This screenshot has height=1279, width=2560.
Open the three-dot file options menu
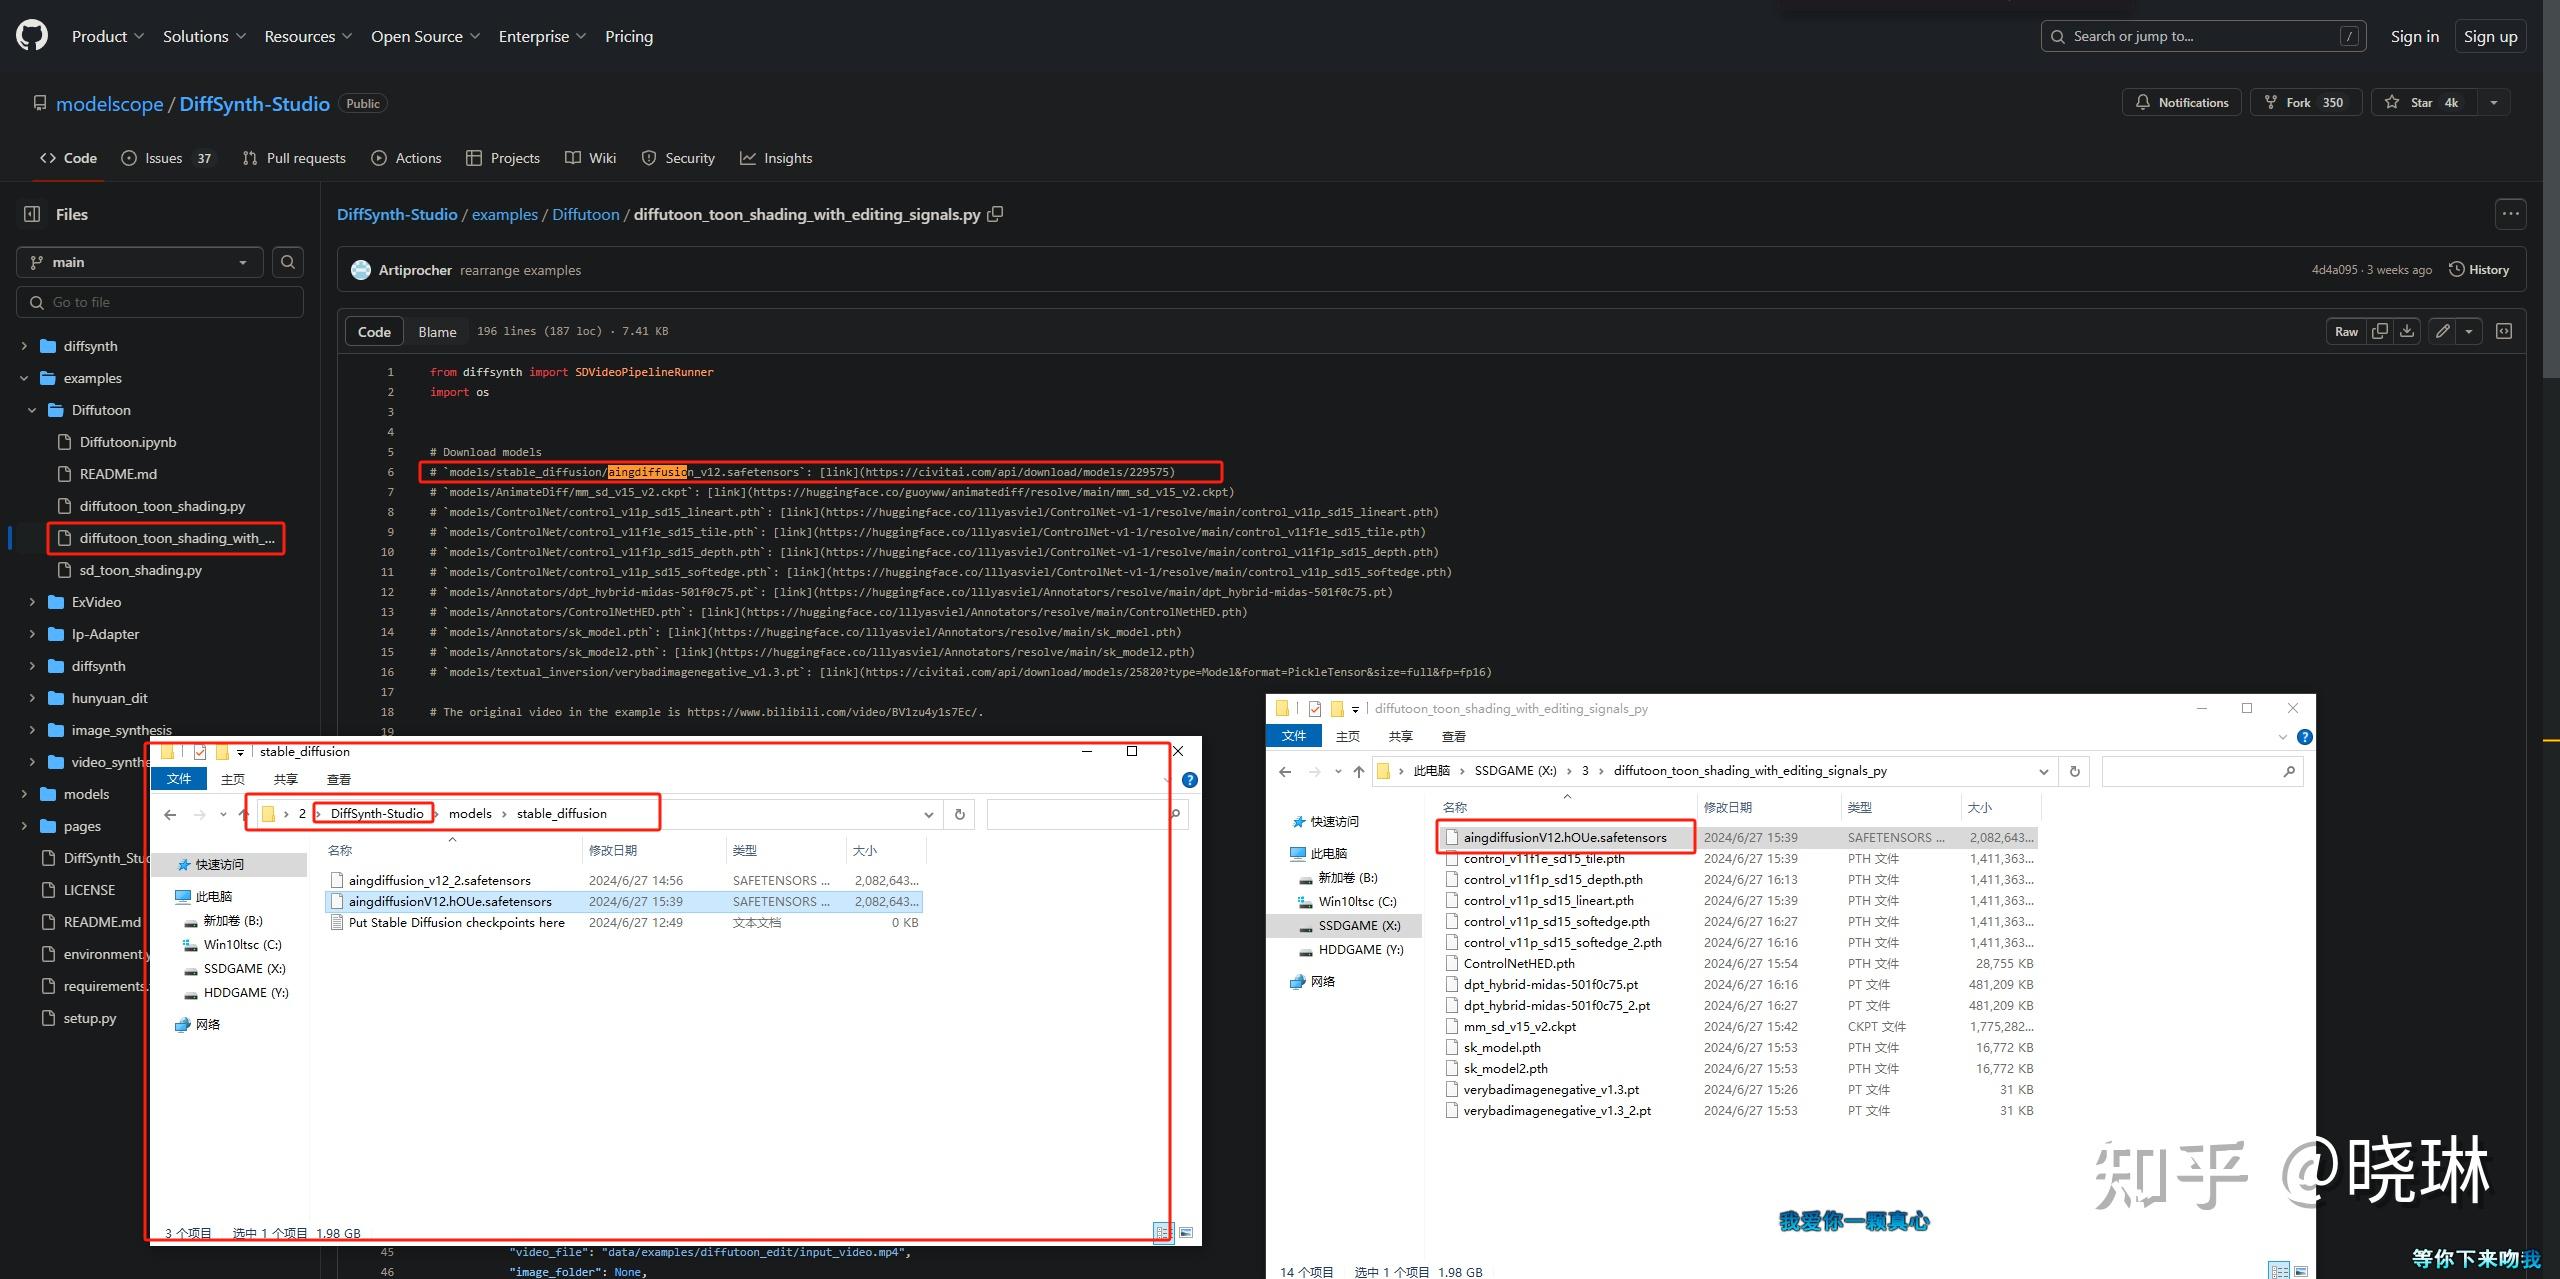pos(2511,213)
